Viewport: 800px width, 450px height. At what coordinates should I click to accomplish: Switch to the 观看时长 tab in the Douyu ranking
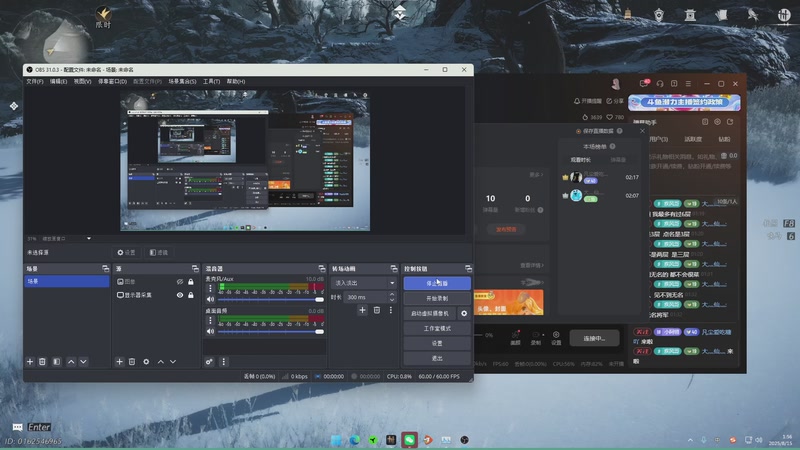click(x=581, y=160)
